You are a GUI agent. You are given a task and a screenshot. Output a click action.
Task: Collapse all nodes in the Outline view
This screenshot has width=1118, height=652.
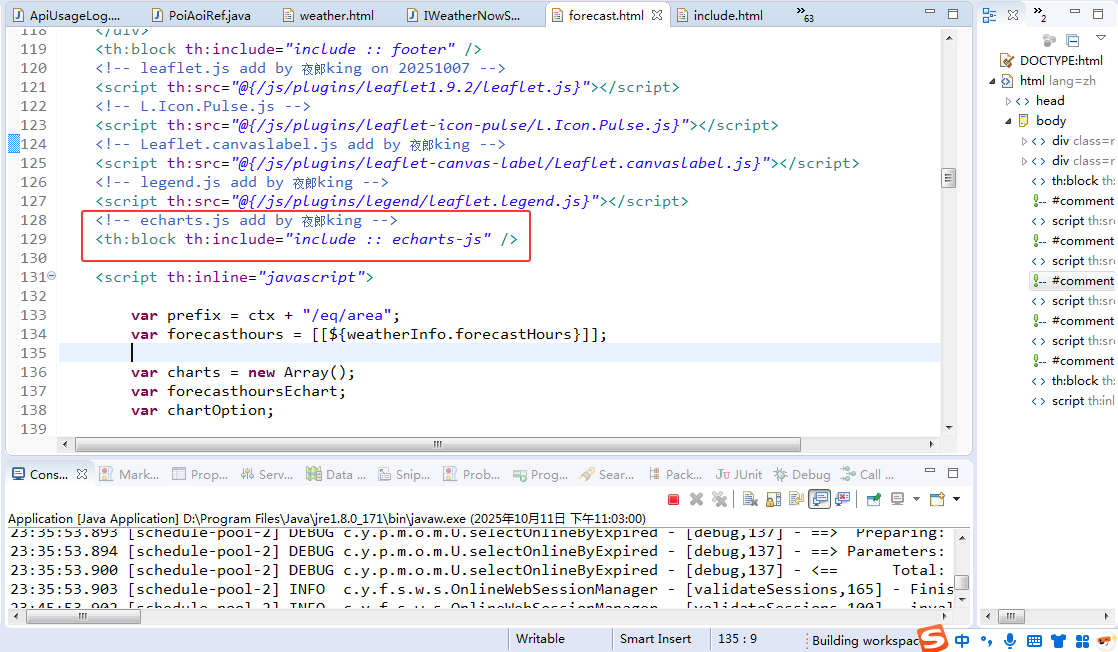(1072, 41)
